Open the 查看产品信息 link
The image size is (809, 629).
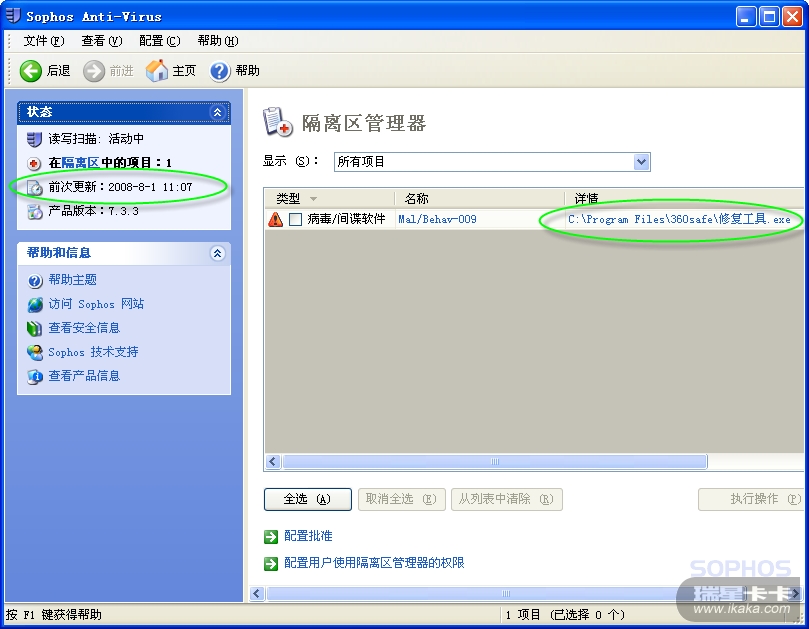point(84,376)
